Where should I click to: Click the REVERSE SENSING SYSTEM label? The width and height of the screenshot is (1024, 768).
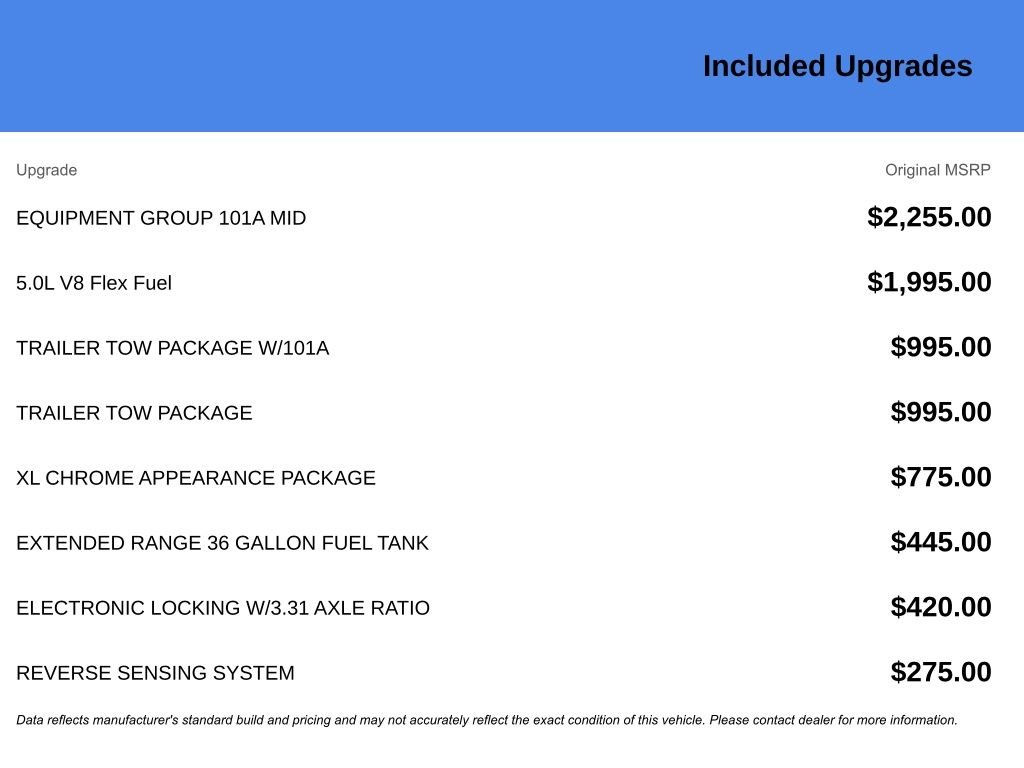pyautogui.click(x=155, y=673)
